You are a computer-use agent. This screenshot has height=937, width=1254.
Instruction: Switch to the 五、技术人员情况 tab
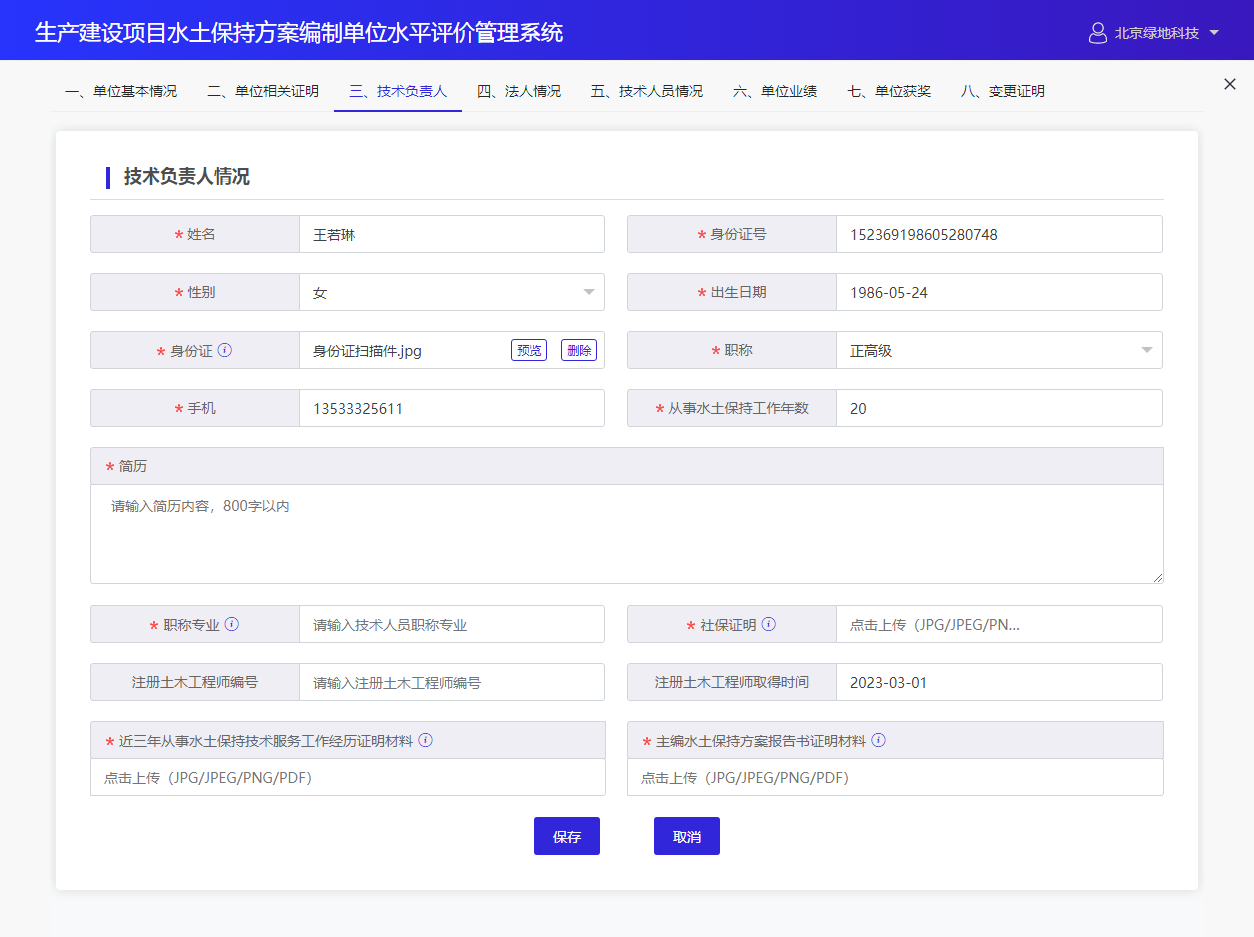(x=646, y=90)
